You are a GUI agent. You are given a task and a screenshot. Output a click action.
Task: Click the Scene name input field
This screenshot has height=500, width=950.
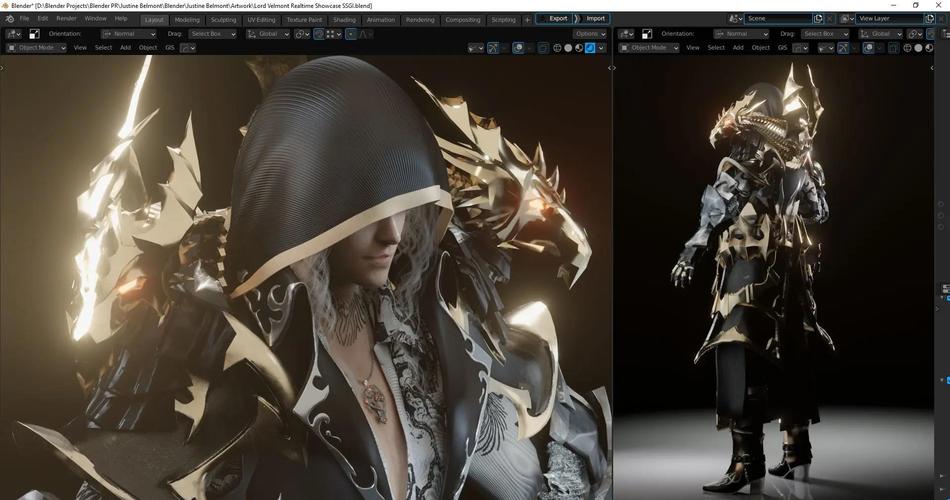780,18
